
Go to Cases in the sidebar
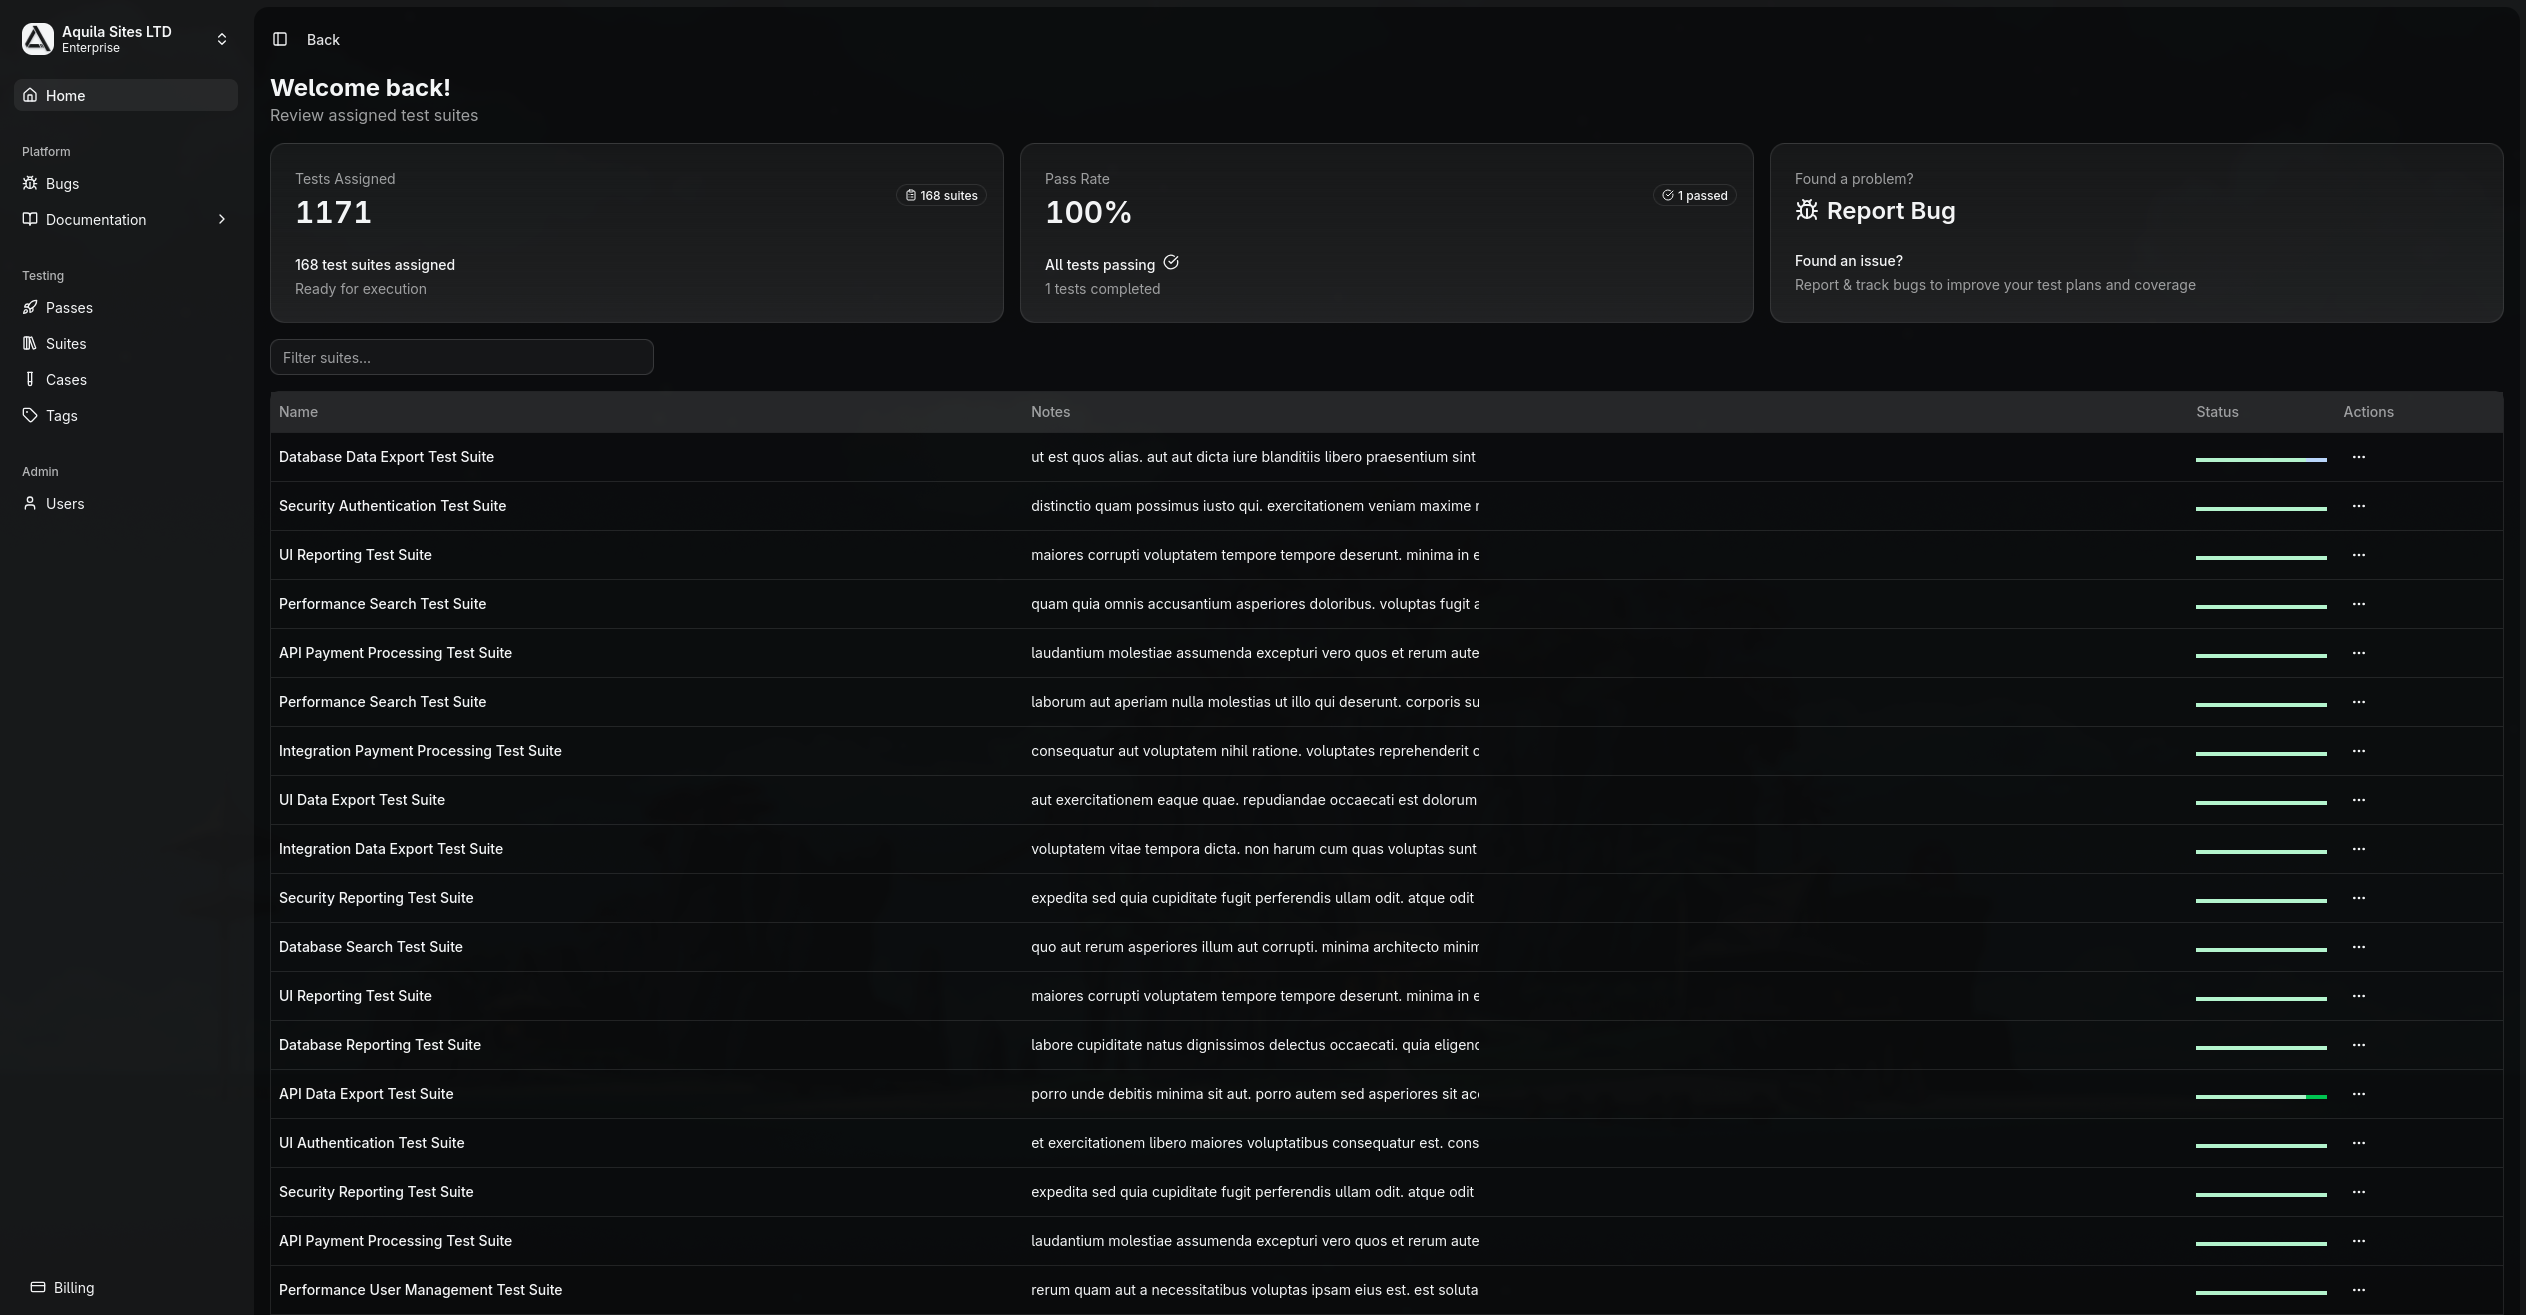pyautogui.click(x=66, y=379)
